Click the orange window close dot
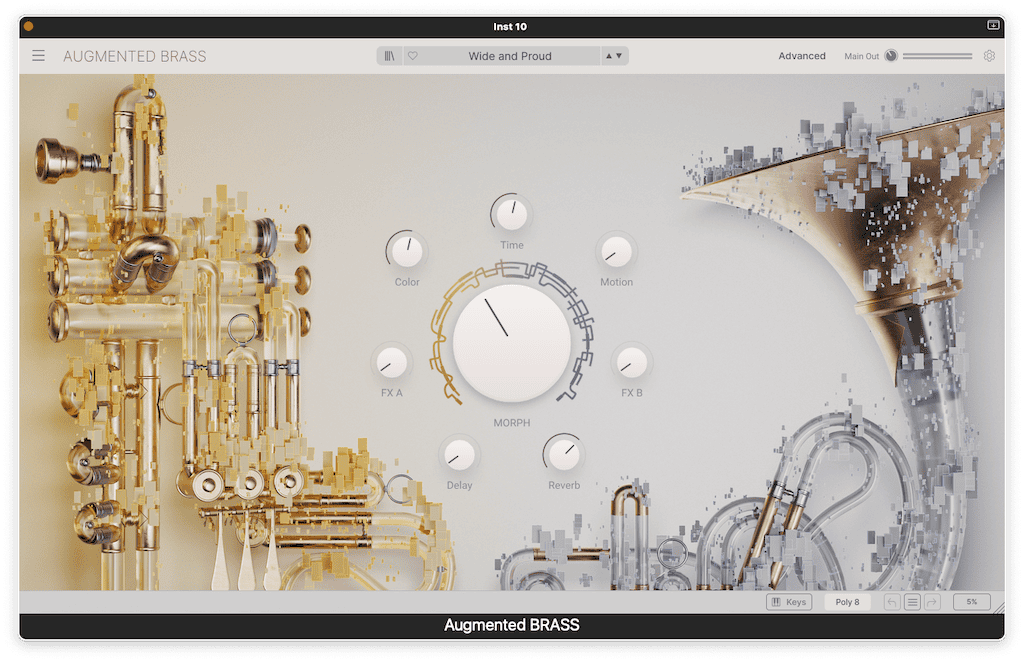The image size is (1024, 662). (x=28, y=27)
